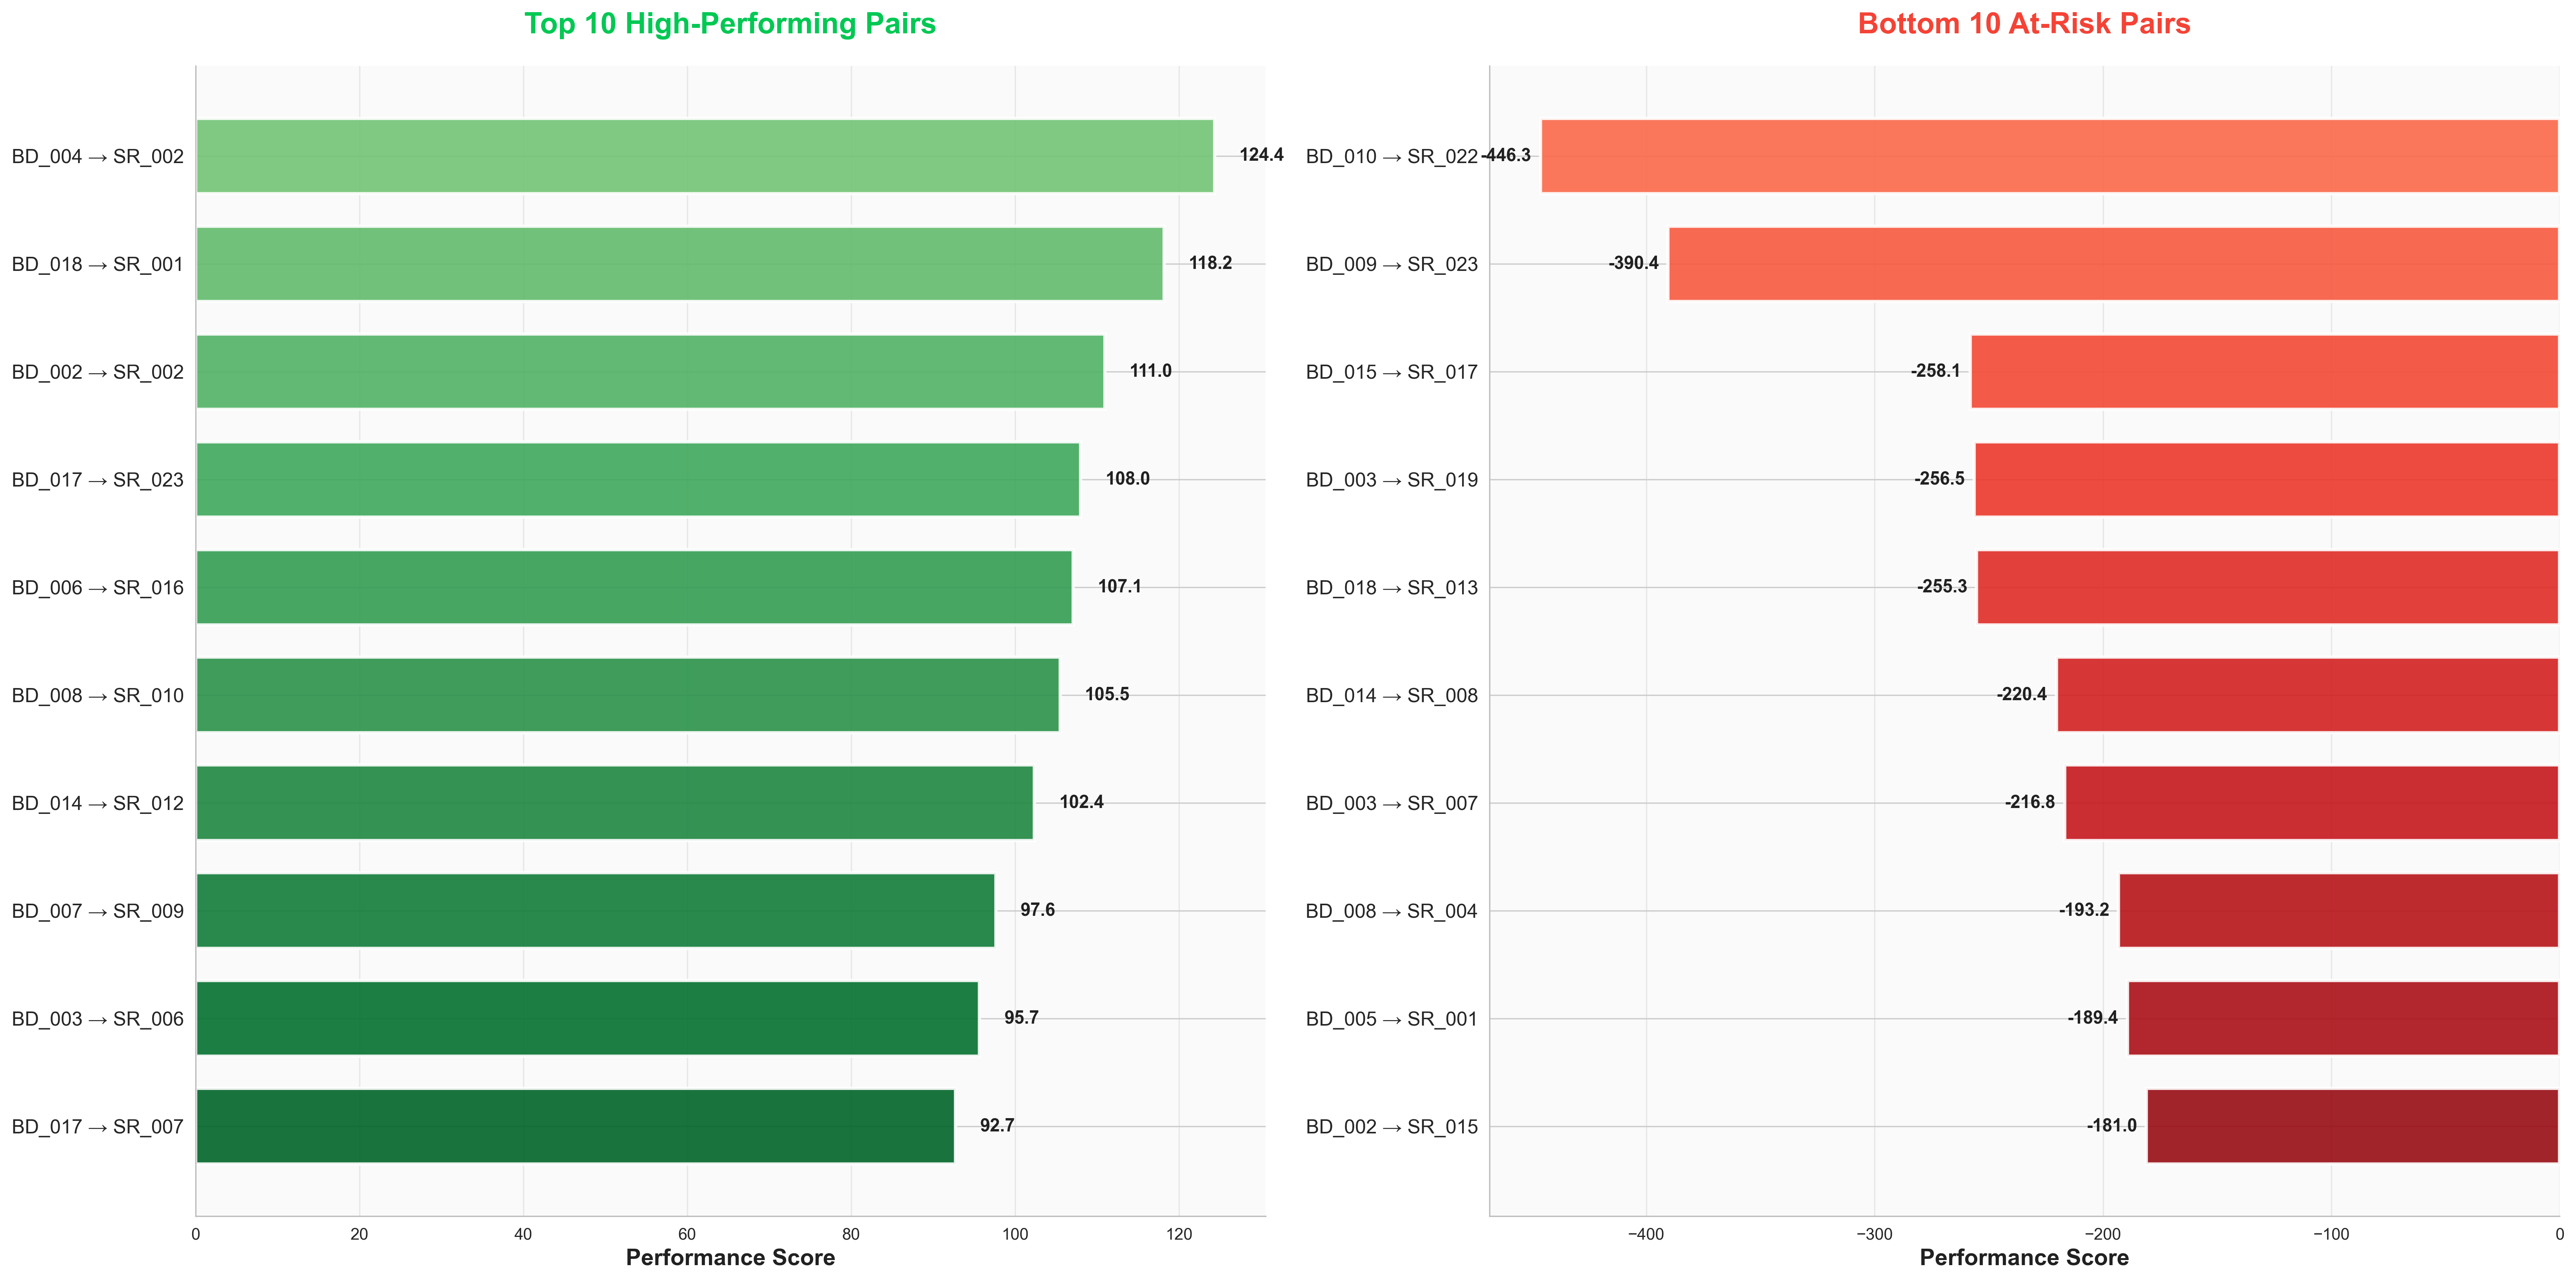Click the BD_018 → SR_001 green bar

(679, 264)
